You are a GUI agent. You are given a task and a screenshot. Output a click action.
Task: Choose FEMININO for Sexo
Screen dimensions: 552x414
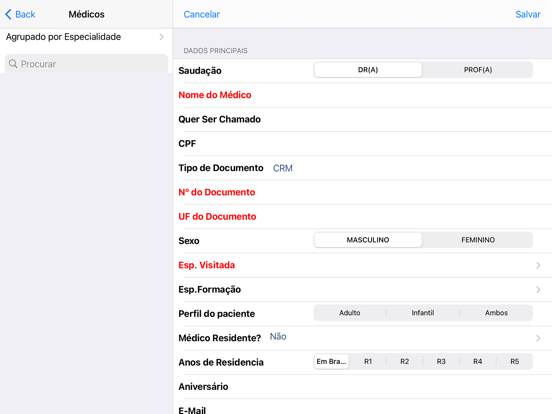coord(478,240)
